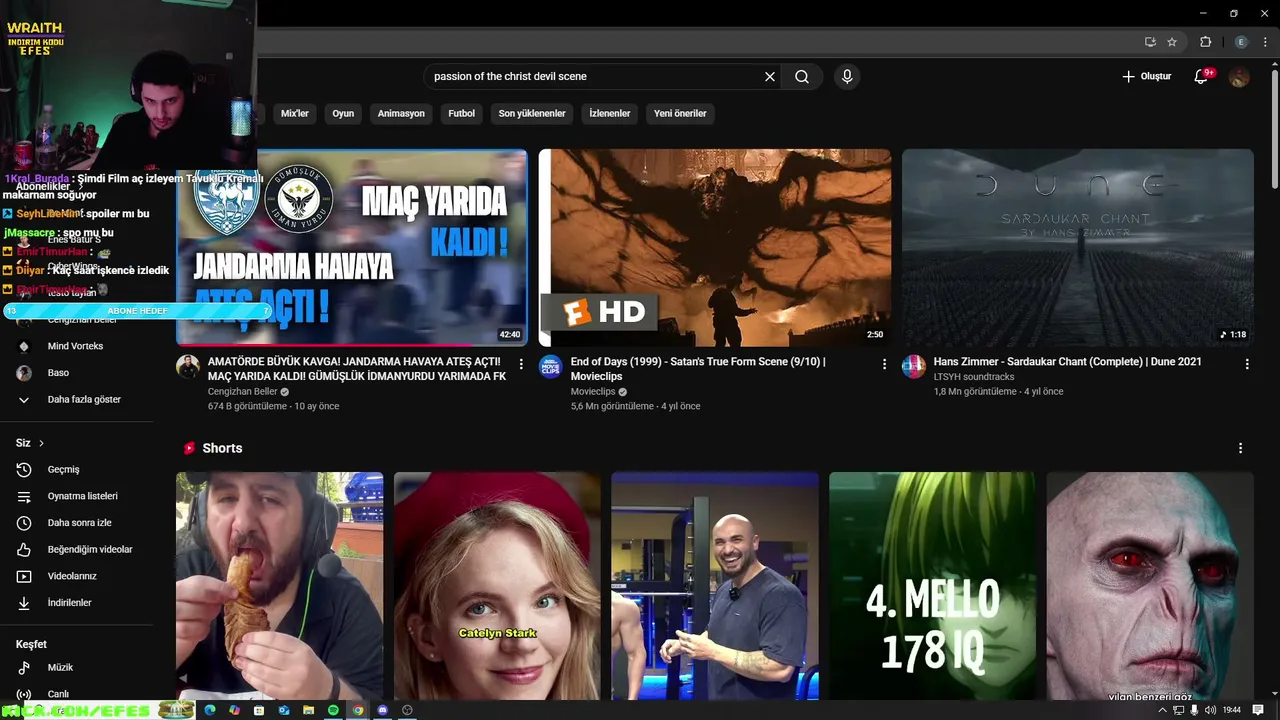Select the Yeni öneriler filter chip
1280x720 pixels.
tap(680, 113)
